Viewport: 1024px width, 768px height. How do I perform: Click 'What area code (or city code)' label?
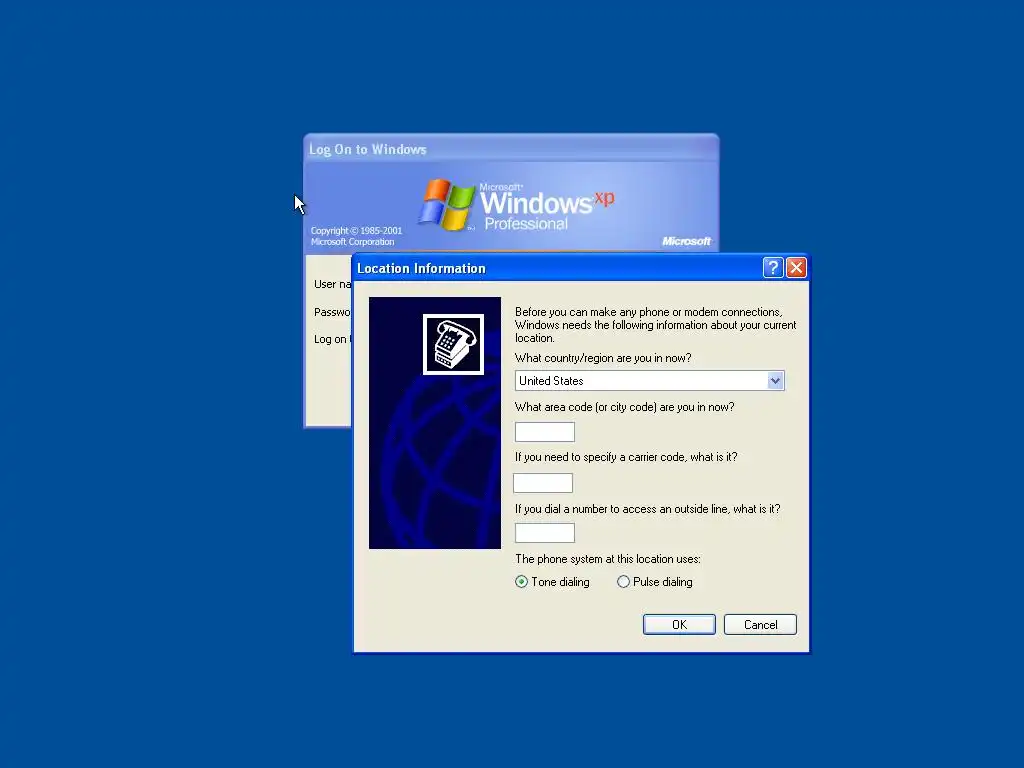[624, 407]
